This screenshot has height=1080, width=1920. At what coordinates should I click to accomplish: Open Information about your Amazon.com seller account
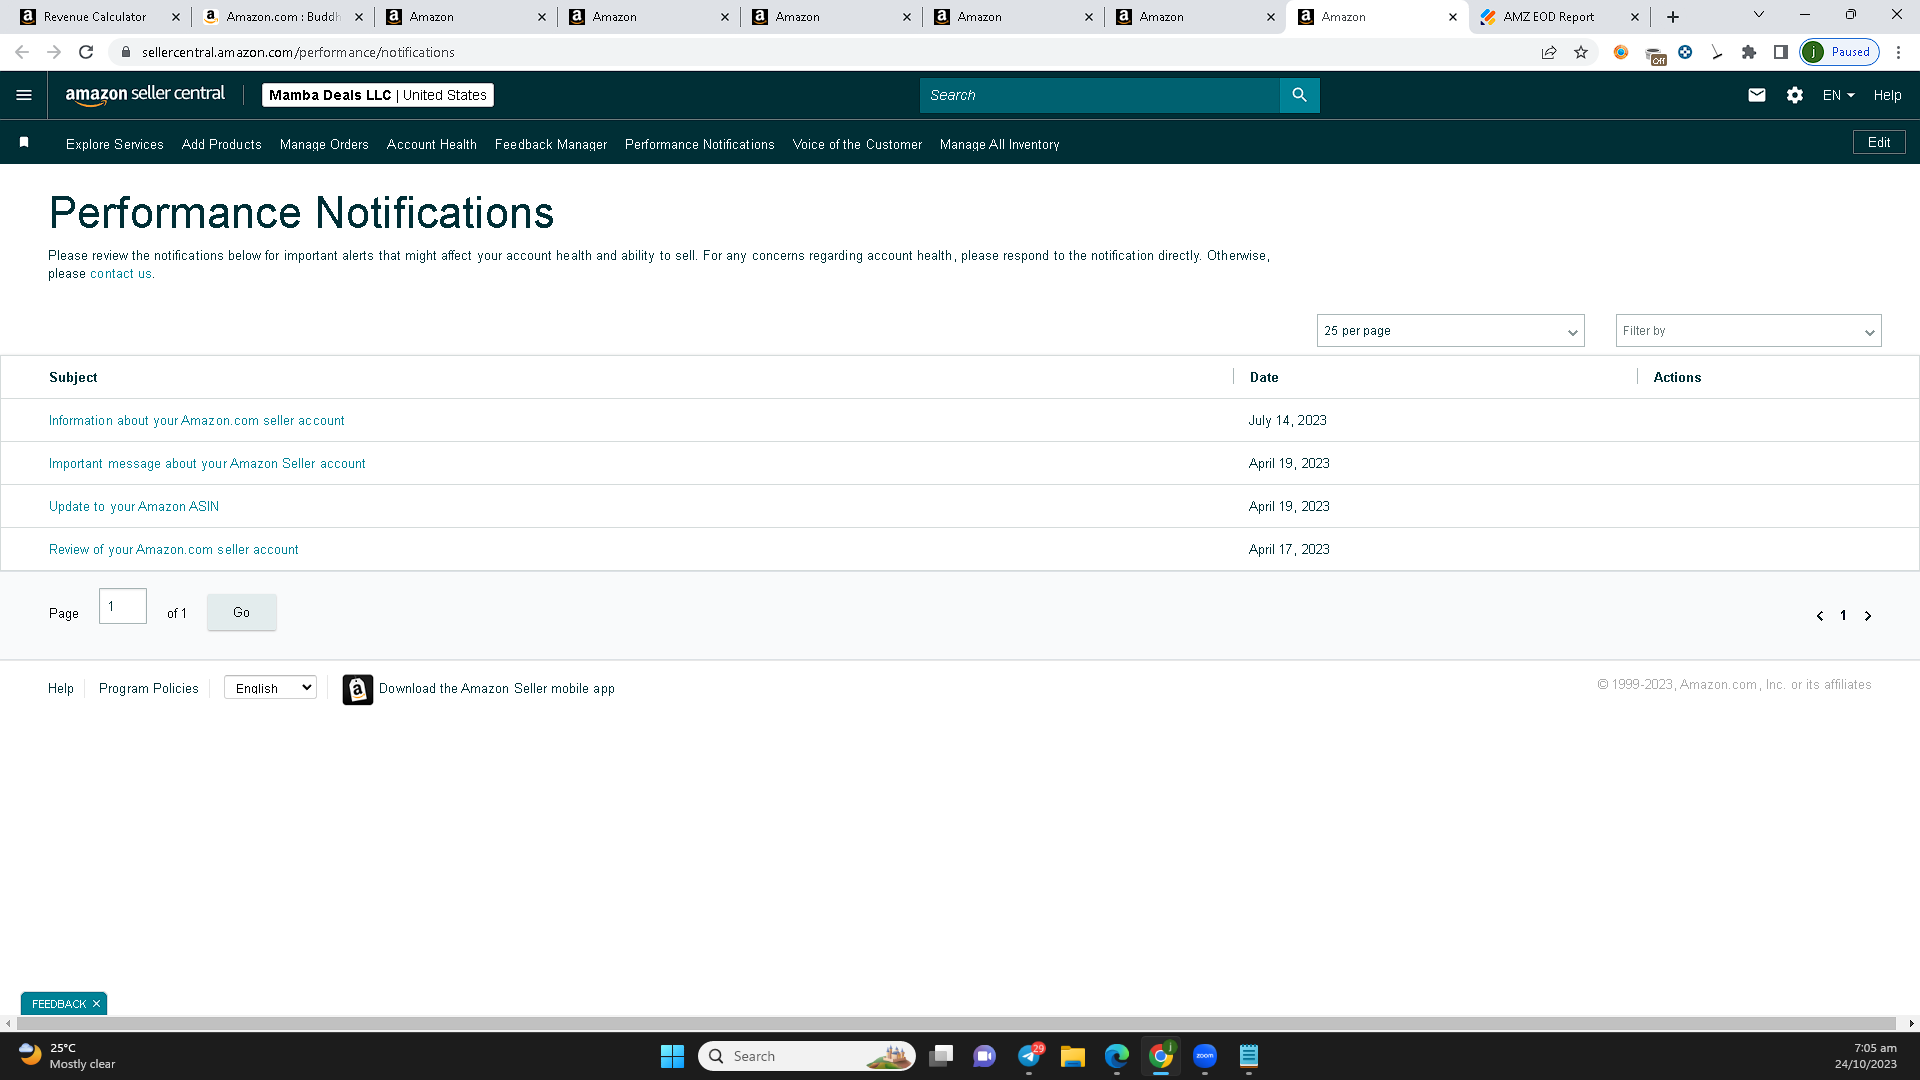(x=197, y=421)
